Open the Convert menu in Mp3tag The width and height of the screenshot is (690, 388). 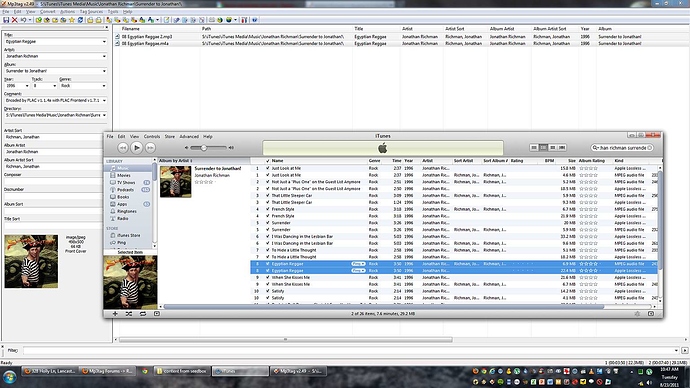click(48, 11)
